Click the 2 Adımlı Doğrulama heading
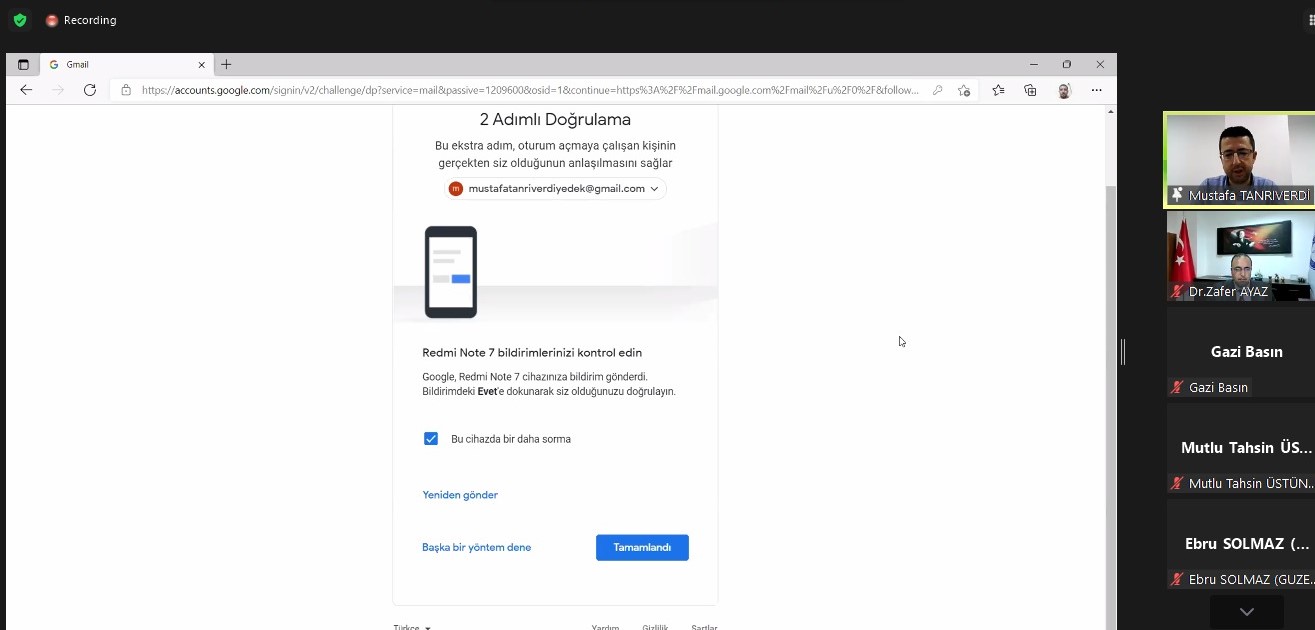 pos(555,120)
